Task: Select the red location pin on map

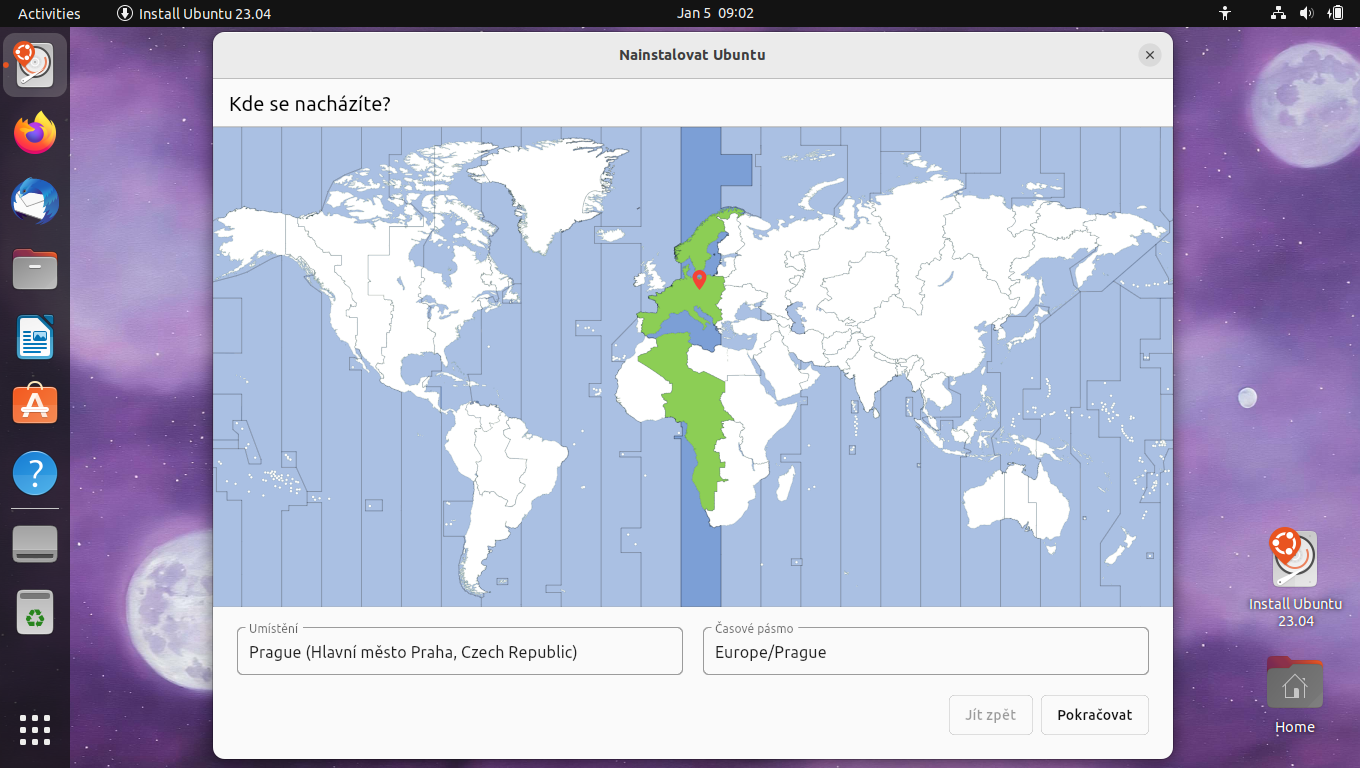Action: point(699,279)
